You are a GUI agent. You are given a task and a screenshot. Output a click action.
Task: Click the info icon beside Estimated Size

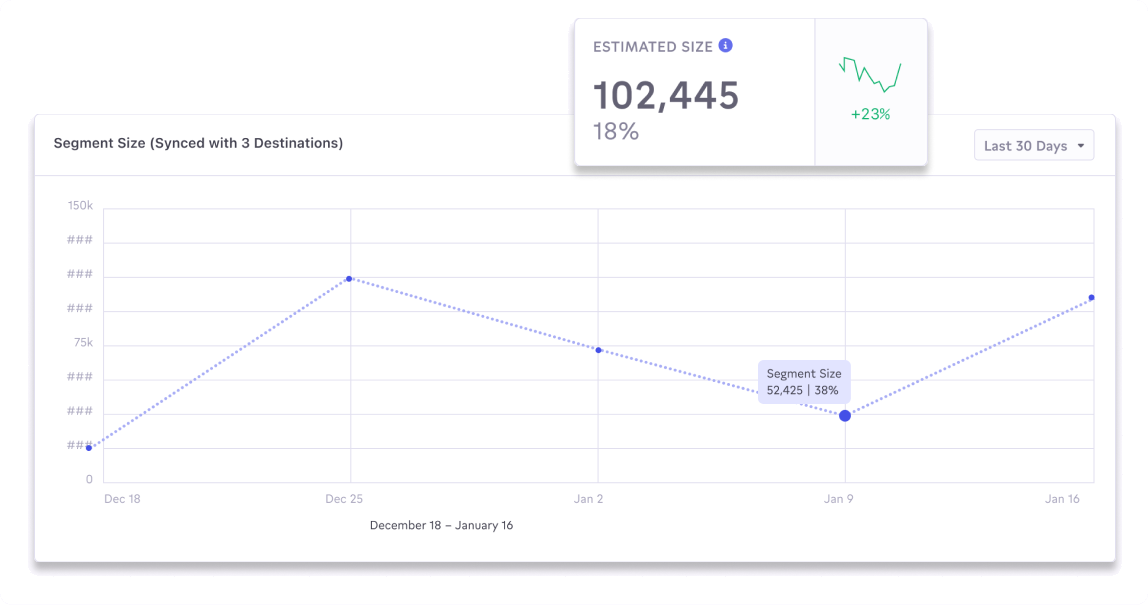click(x=726, y=46)
